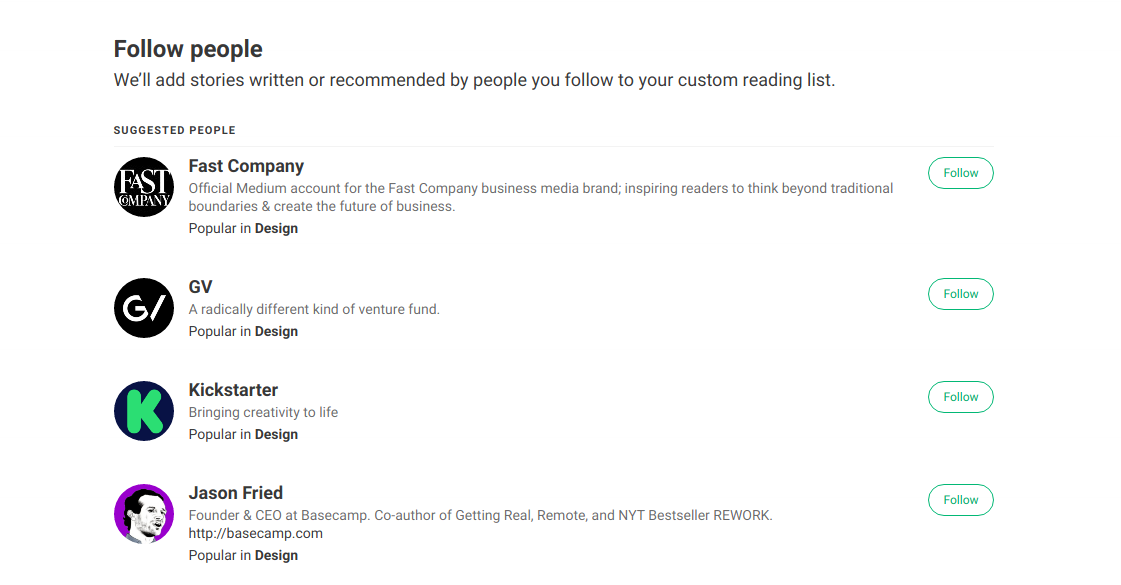Click the Kickstarter green K logo

tap(144, 411)
